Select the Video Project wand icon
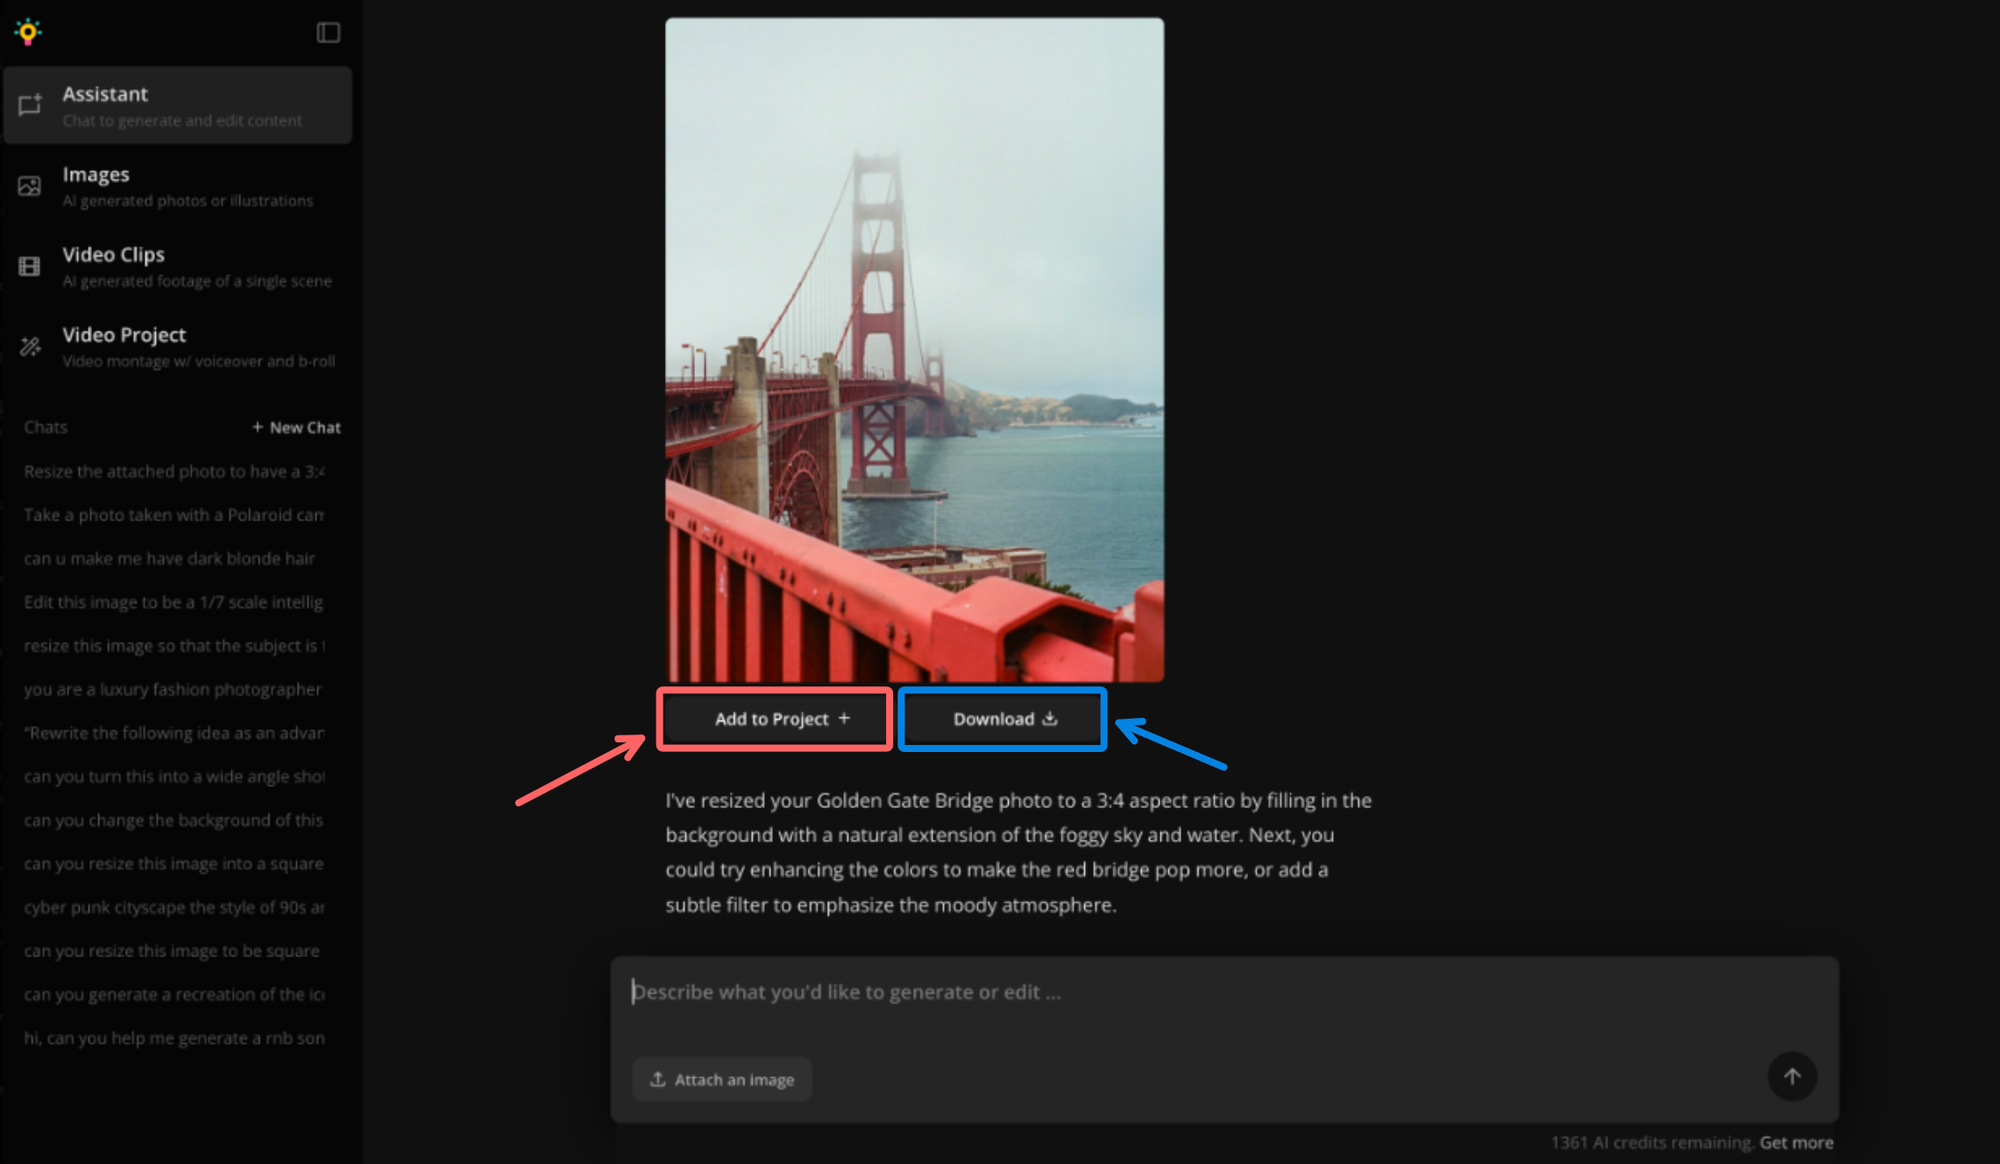The image size is (2000, 1164). pyautogui.click(x=29, y=346)
